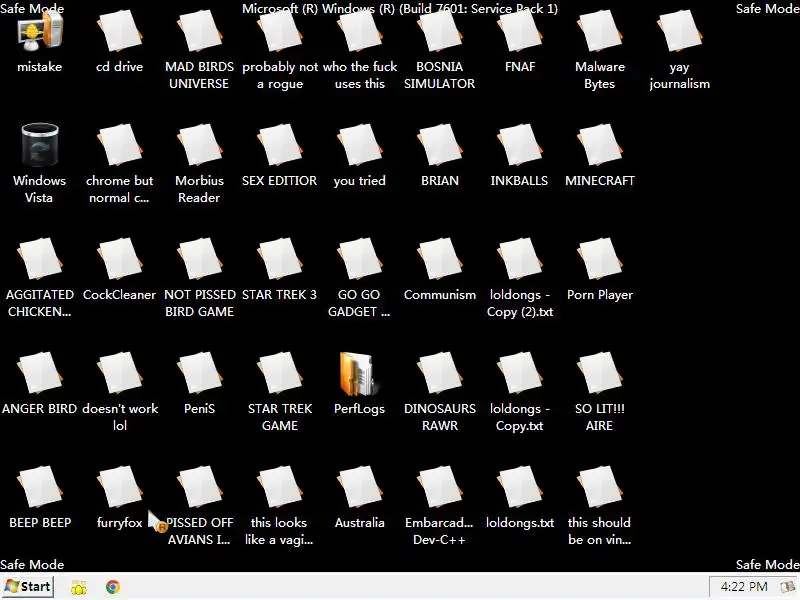Select the 'loldongs - Copy (2).txt' file
Screen dimensions: 800x600
[x=520, y=260]
